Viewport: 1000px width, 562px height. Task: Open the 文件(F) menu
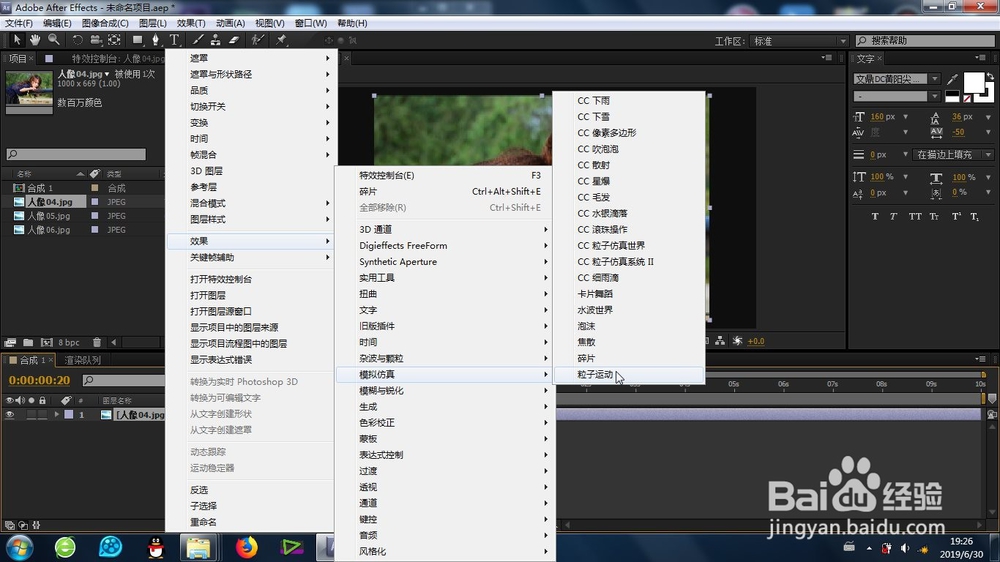pos(18,23)
